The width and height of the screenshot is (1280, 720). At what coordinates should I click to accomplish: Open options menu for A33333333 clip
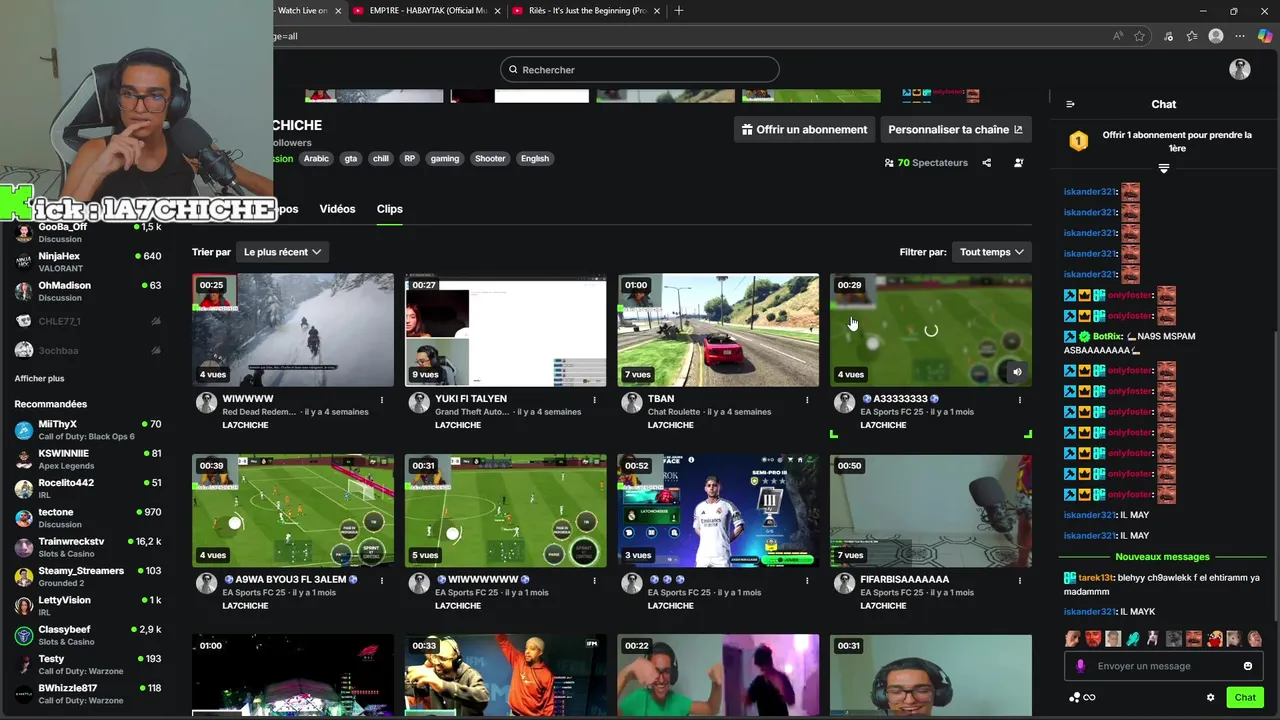[x=1019, y=400]
